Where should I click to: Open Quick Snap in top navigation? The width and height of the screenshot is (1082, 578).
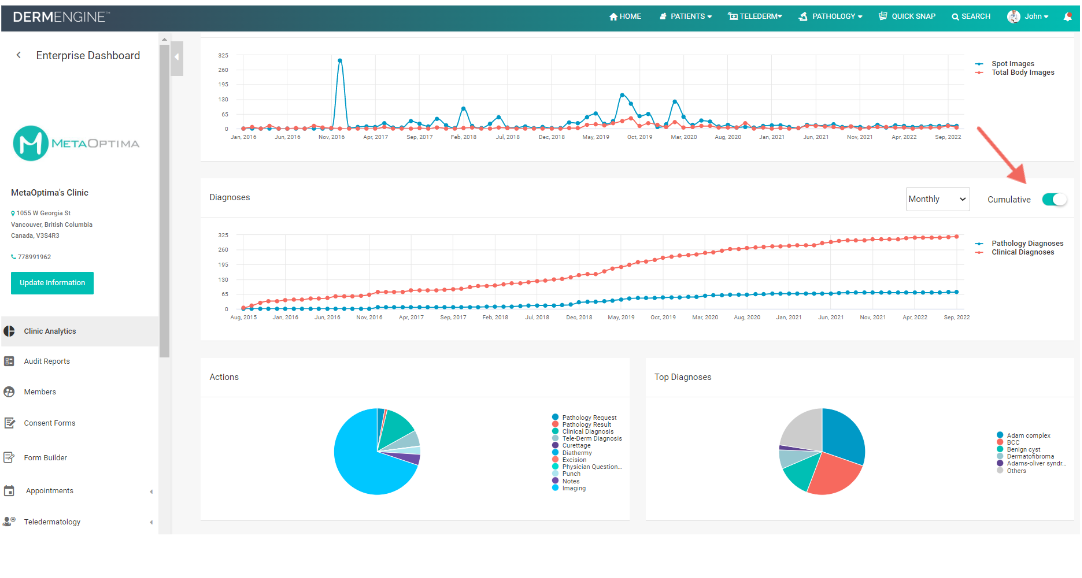[907, 17]
